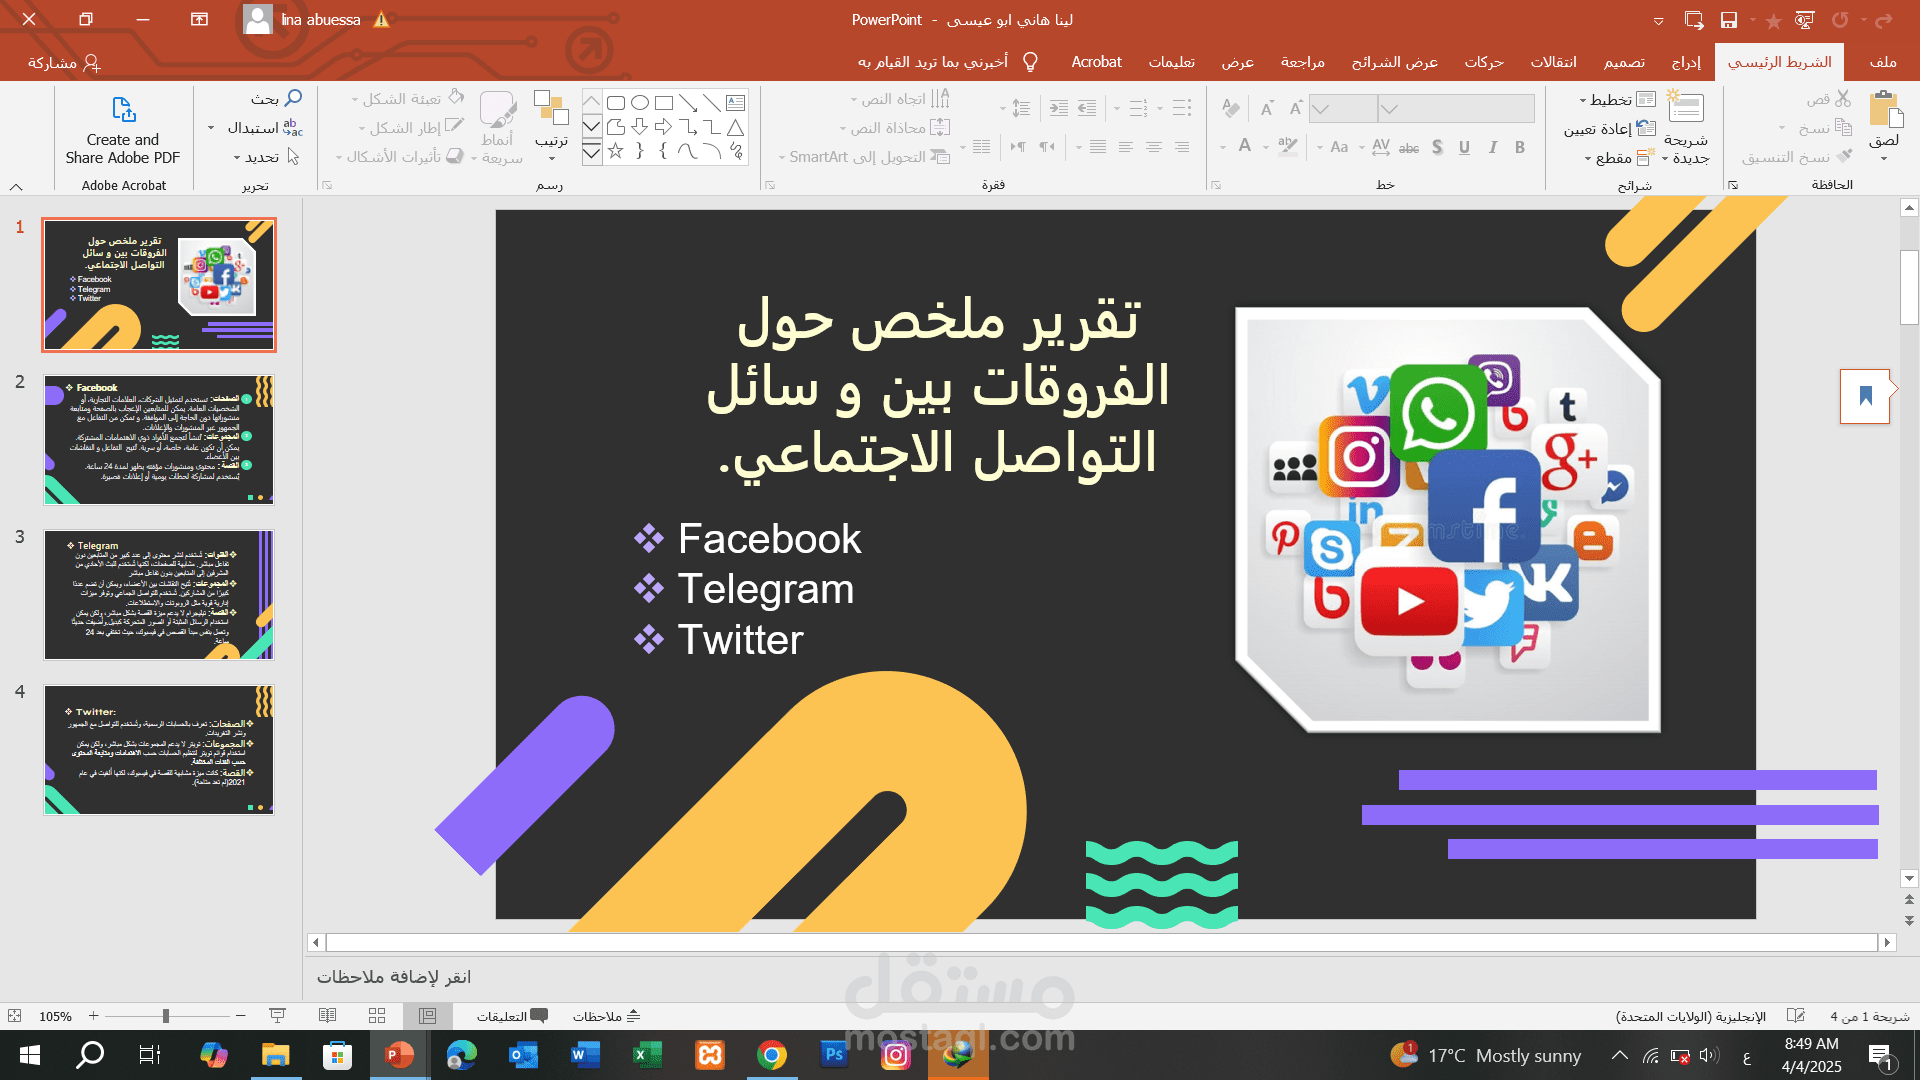Open the Design (تصميم) tab

click(1624, 62)
